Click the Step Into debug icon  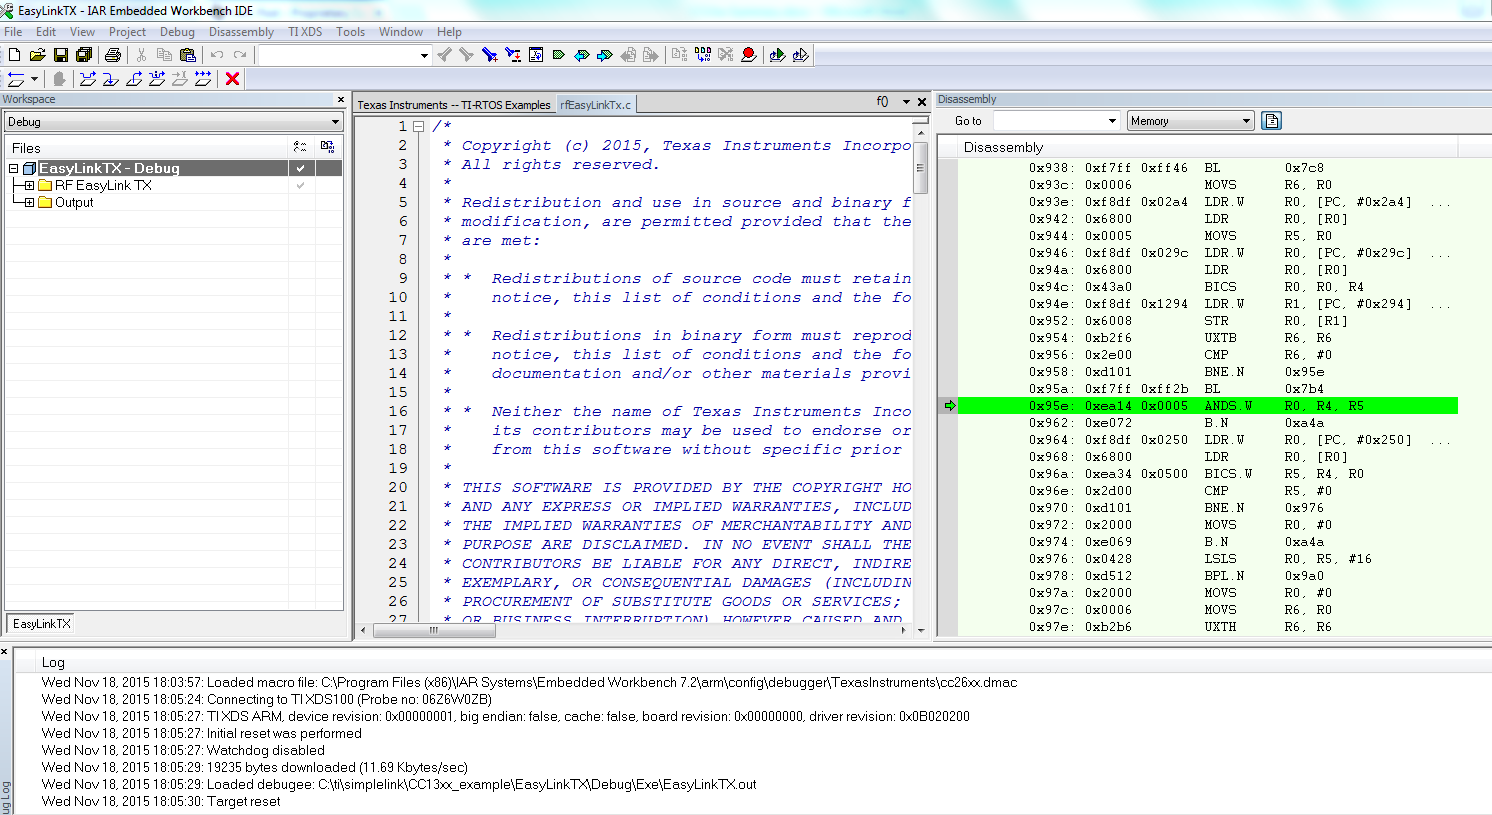click(111, 78)
